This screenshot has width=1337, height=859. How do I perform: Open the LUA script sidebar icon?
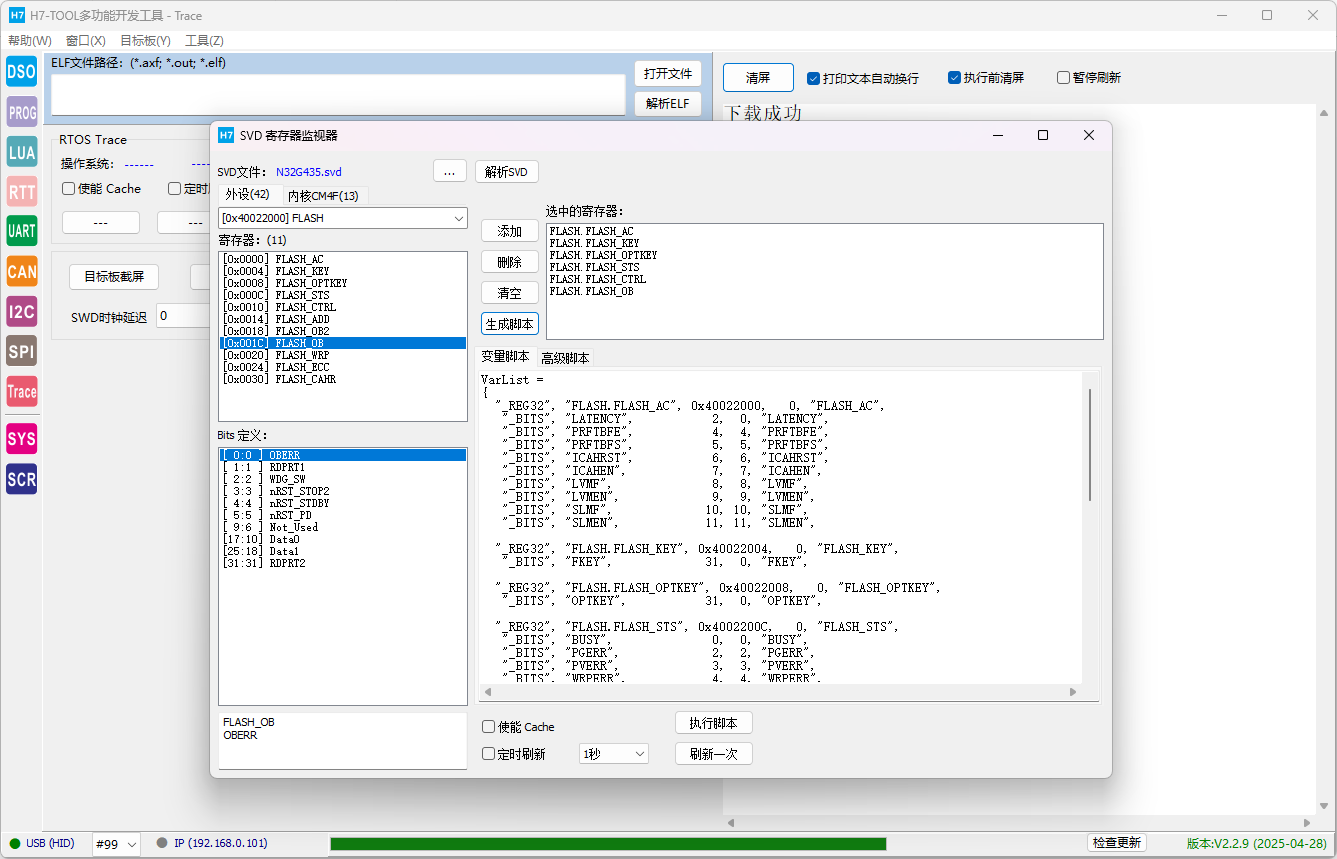[21, 152]
